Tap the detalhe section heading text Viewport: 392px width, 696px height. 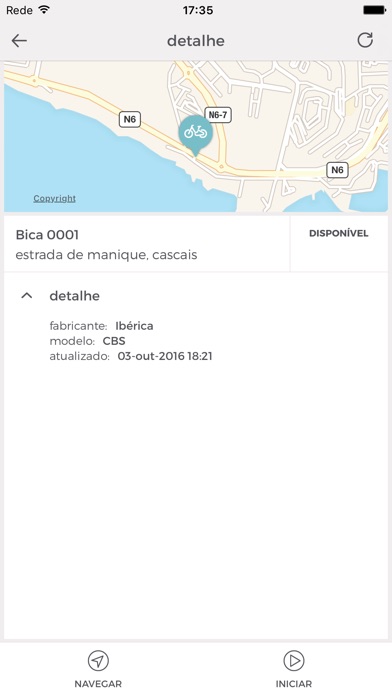coord(75,296)
